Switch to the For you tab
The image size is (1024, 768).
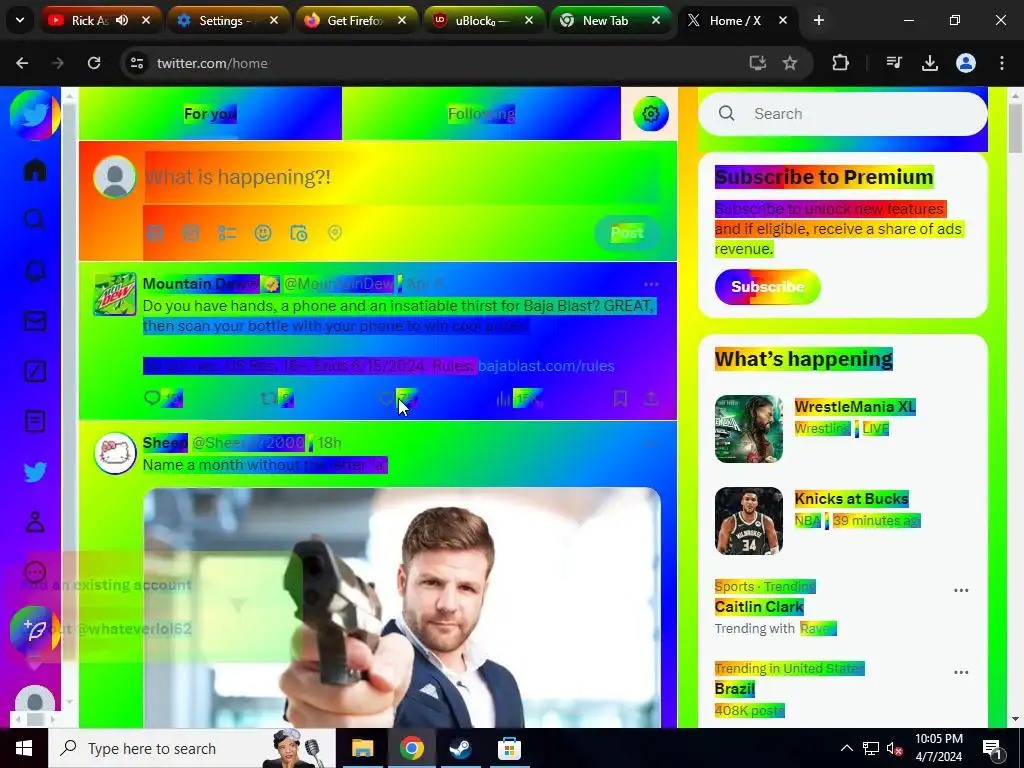[210, 114]
